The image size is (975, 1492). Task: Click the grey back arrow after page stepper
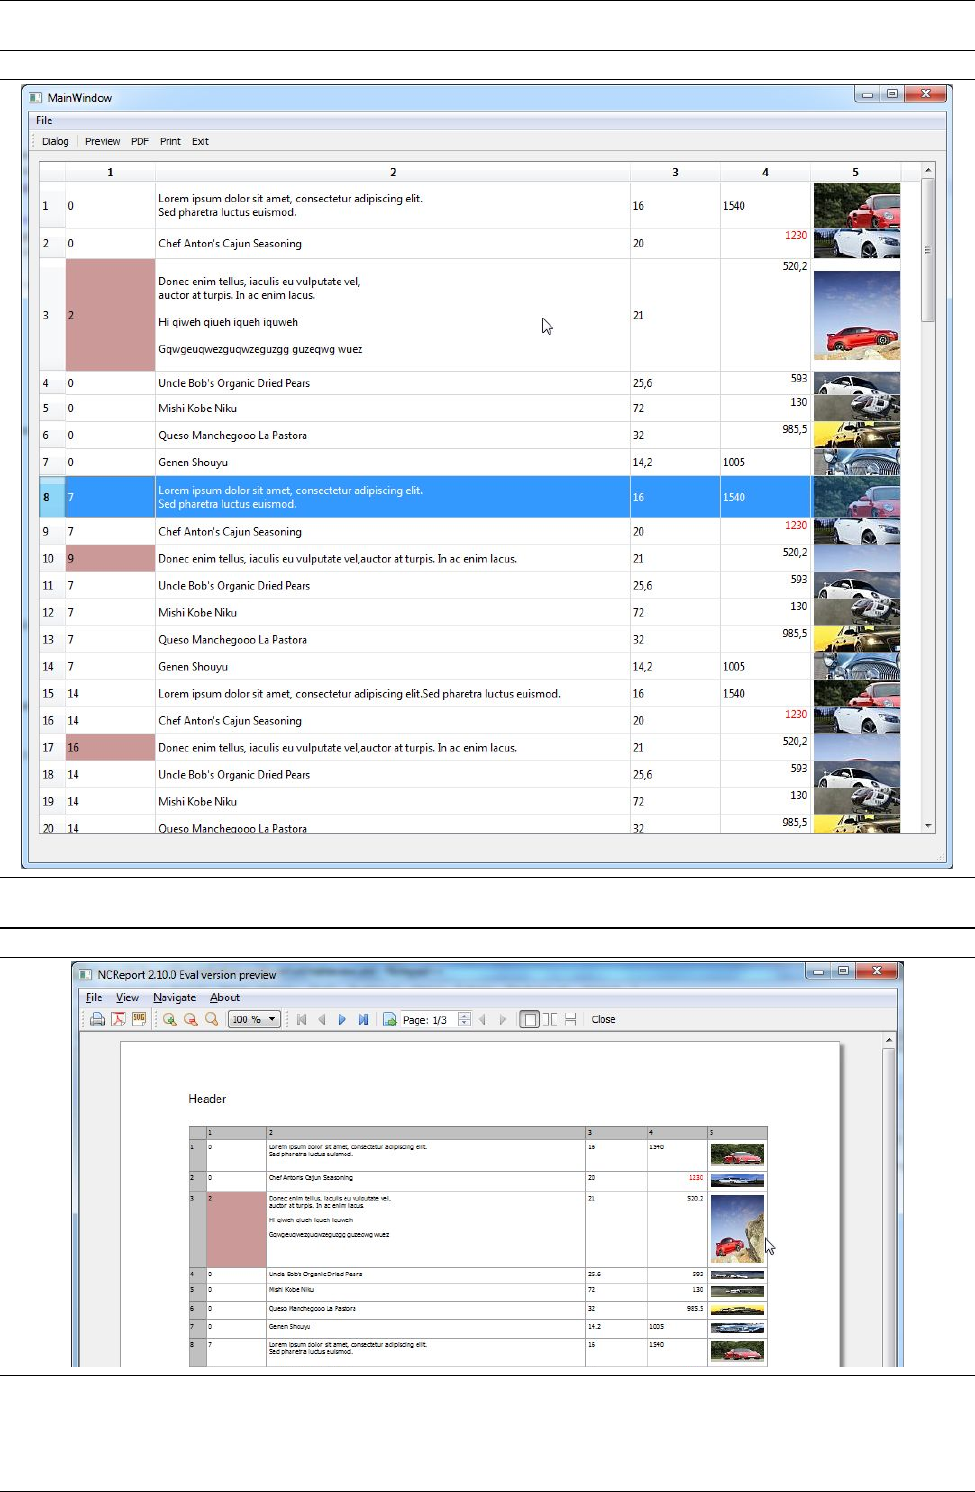[482, 1019]
